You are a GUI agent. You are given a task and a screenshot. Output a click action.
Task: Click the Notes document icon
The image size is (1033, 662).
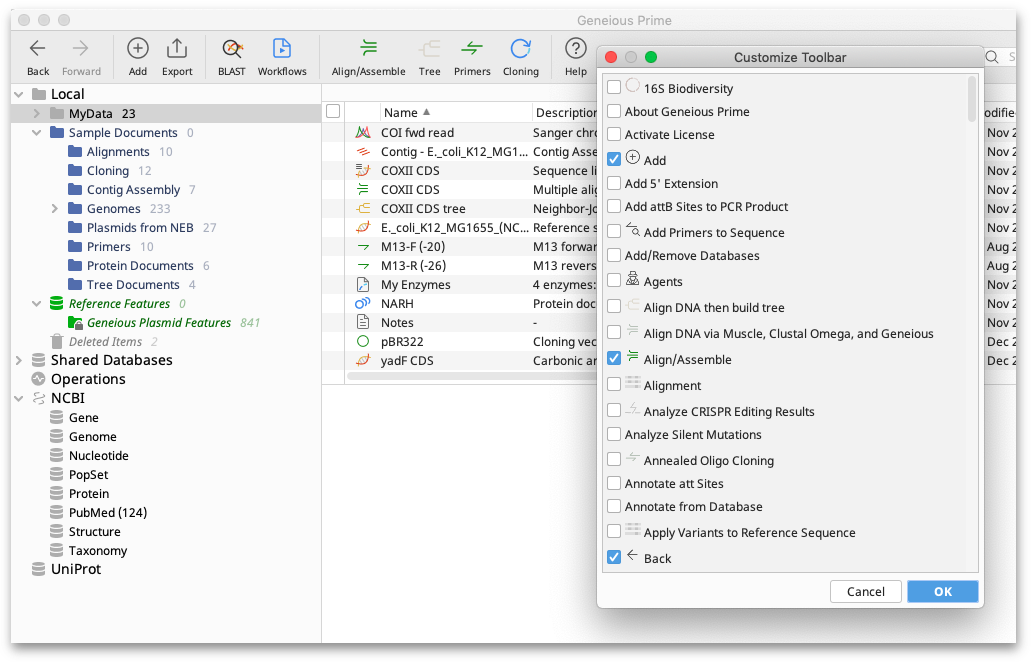[x=362, y=323]
